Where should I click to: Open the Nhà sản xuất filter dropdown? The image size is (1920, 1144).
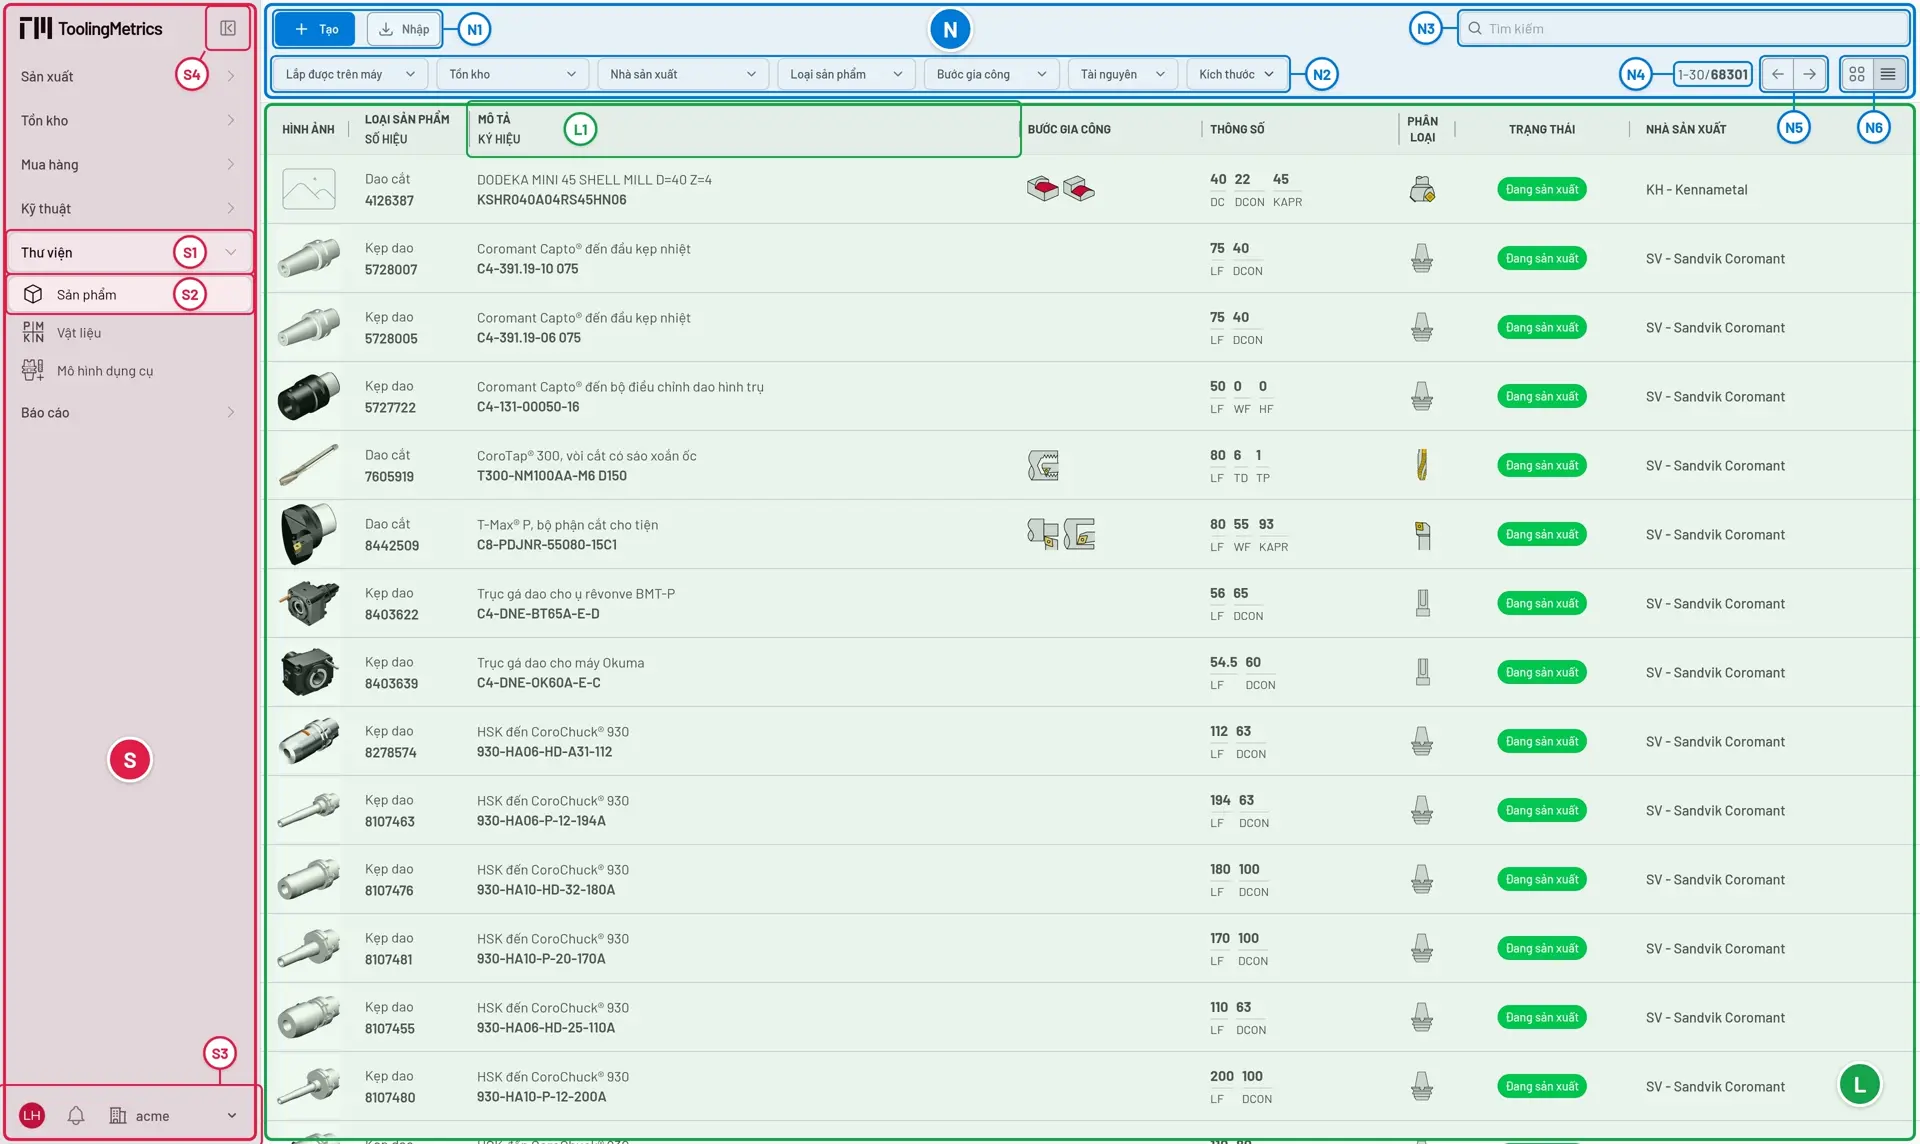(x=683, y=74)
